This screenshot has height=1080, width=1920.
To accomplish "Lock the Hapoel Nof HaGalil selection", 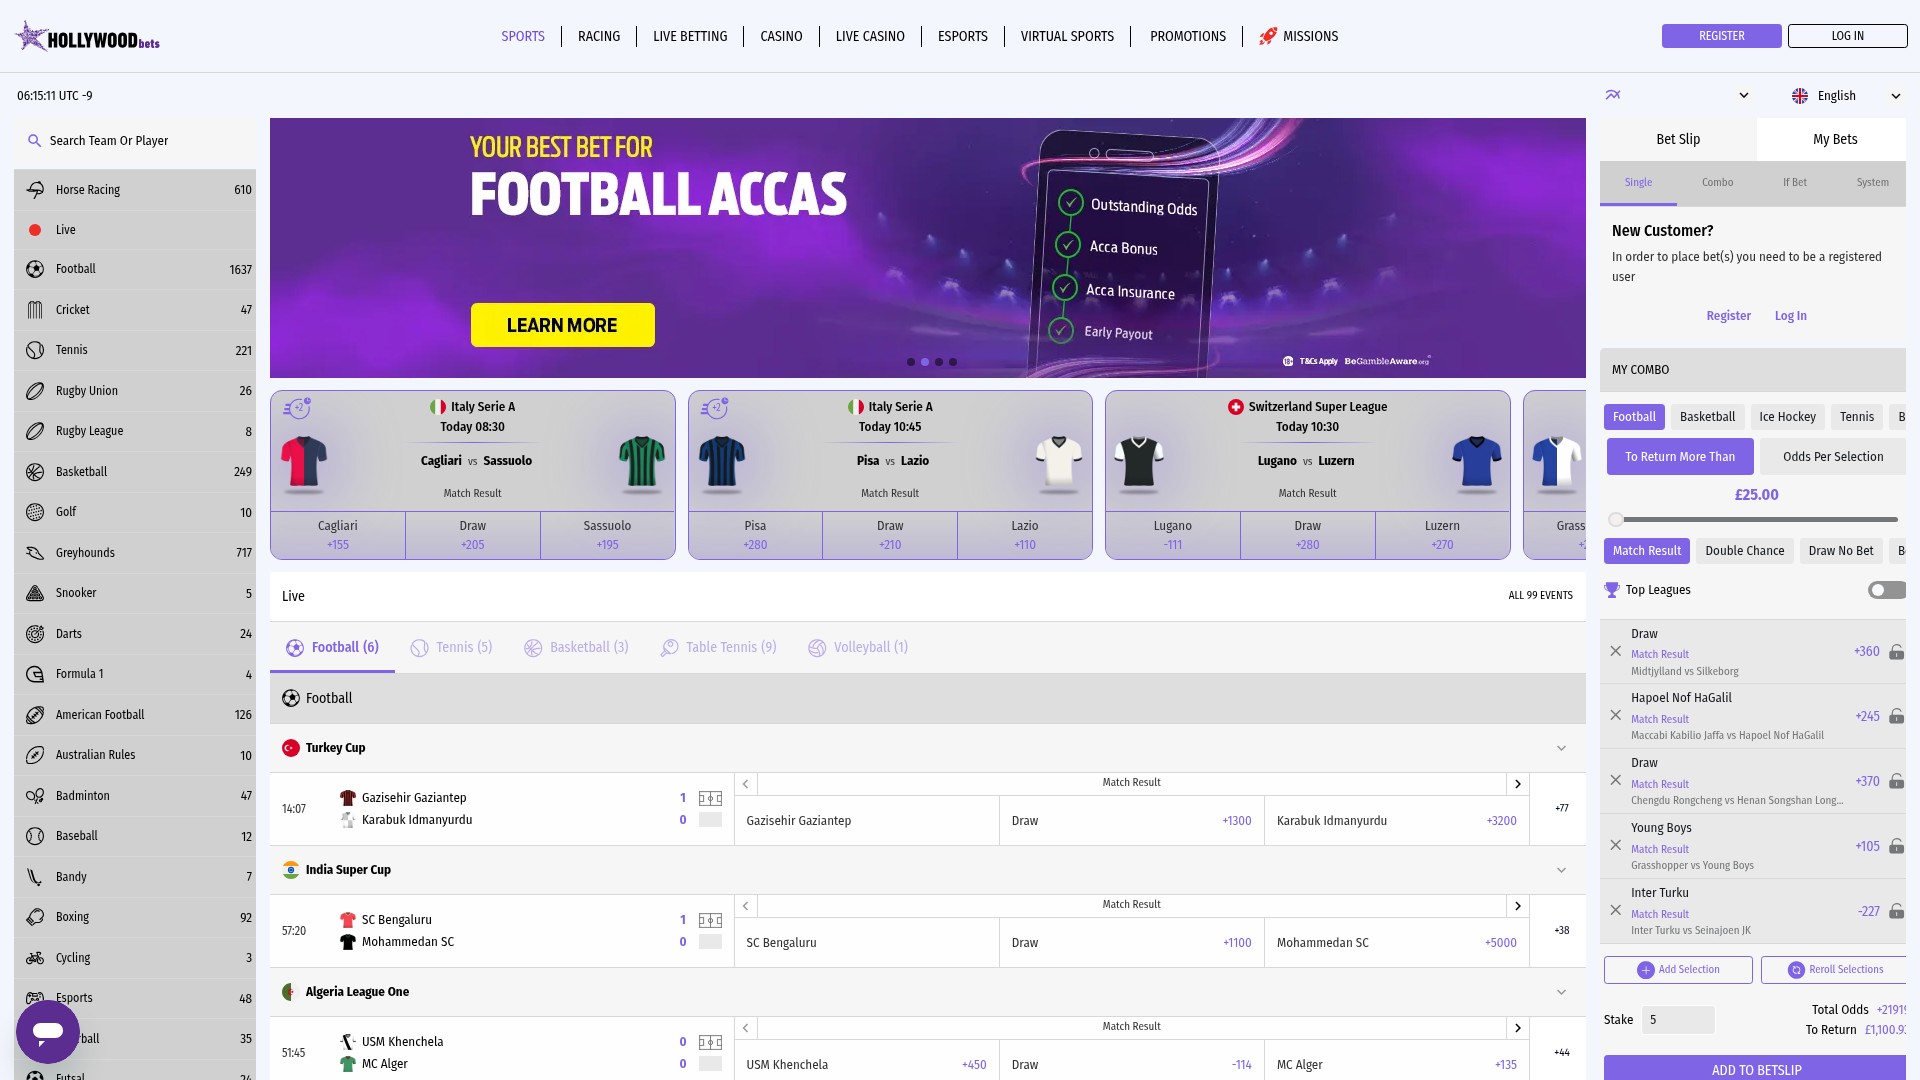I will [1896, 717].
